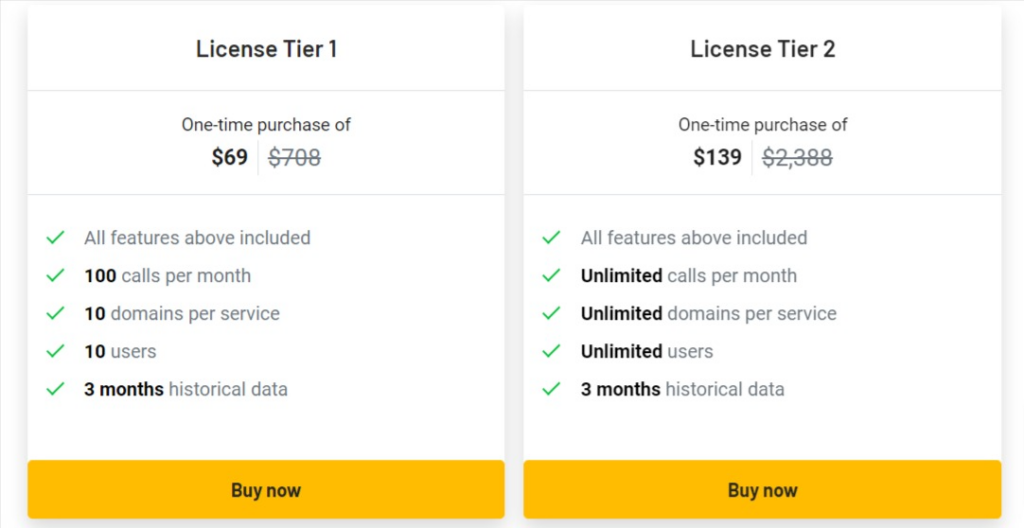Click the crossed-out $2,388 price
Screen dimensions: 1024x528
(797, 157)
